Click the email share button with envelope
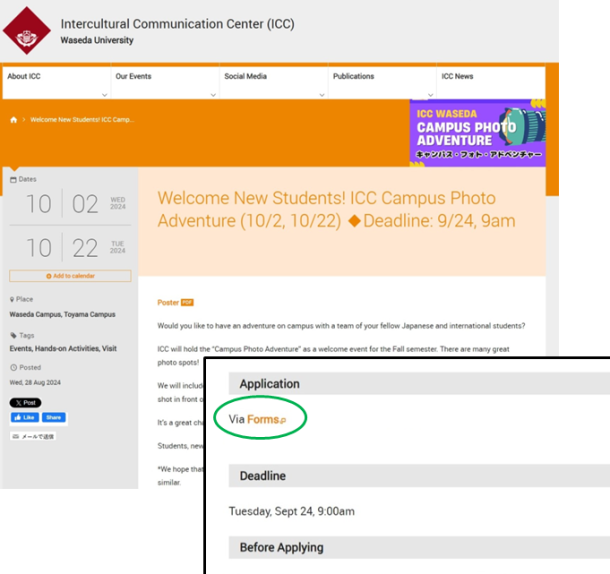This screenshot has height=574, width=610. 33,437
